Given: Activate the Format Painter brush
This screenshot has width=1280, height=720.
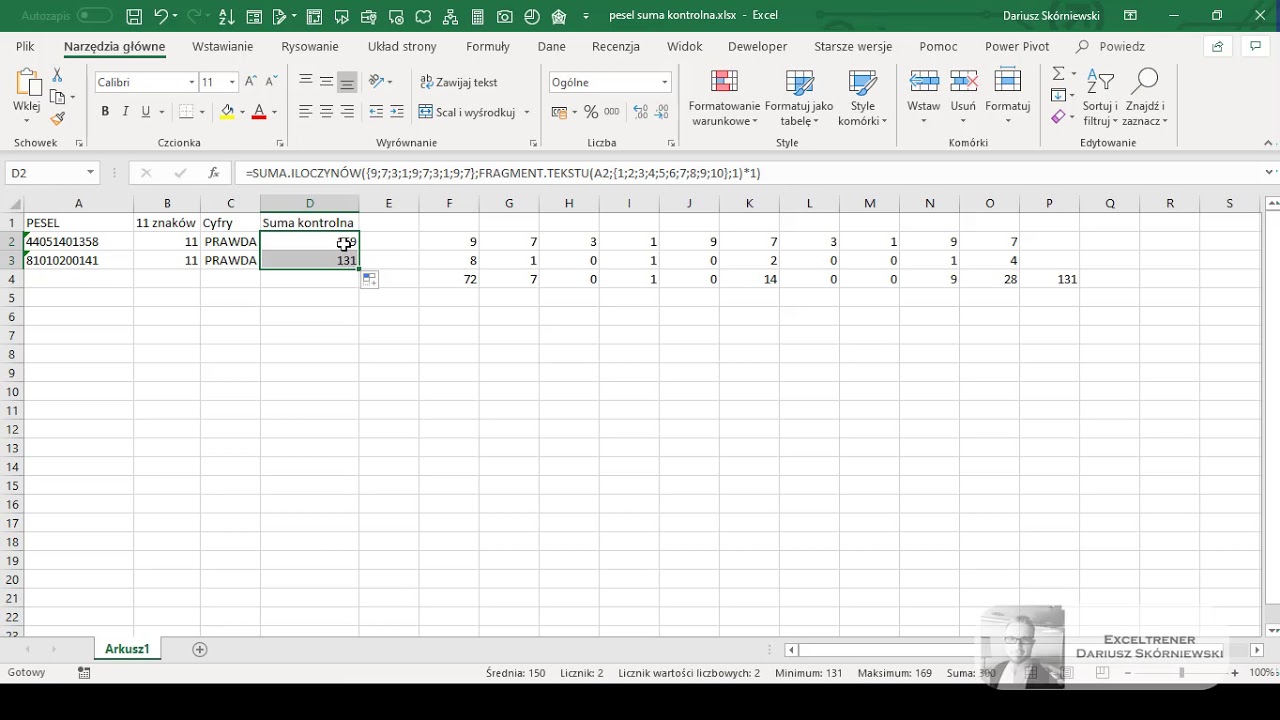Looking at the screenshot, I should 57,118.
